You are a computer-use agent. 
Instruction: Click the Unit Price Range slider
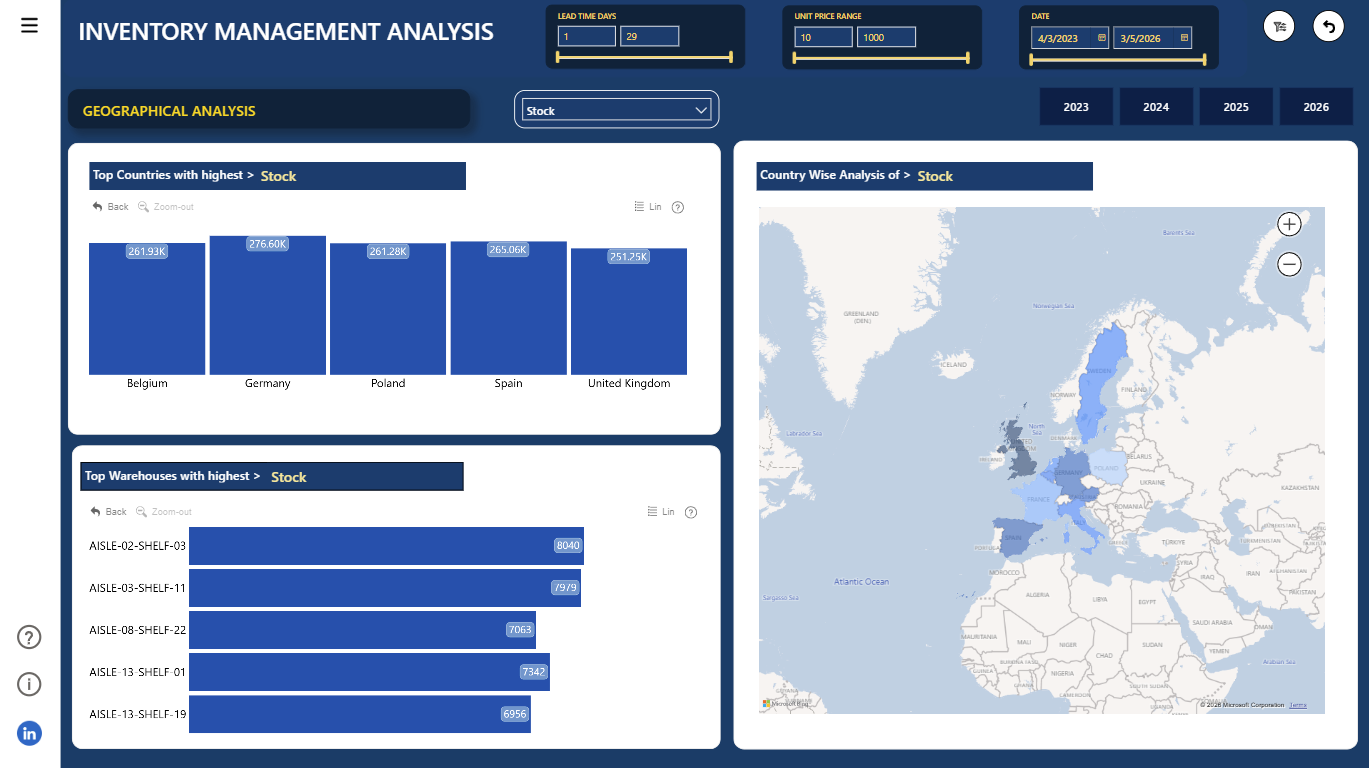[x=882, y=58]
